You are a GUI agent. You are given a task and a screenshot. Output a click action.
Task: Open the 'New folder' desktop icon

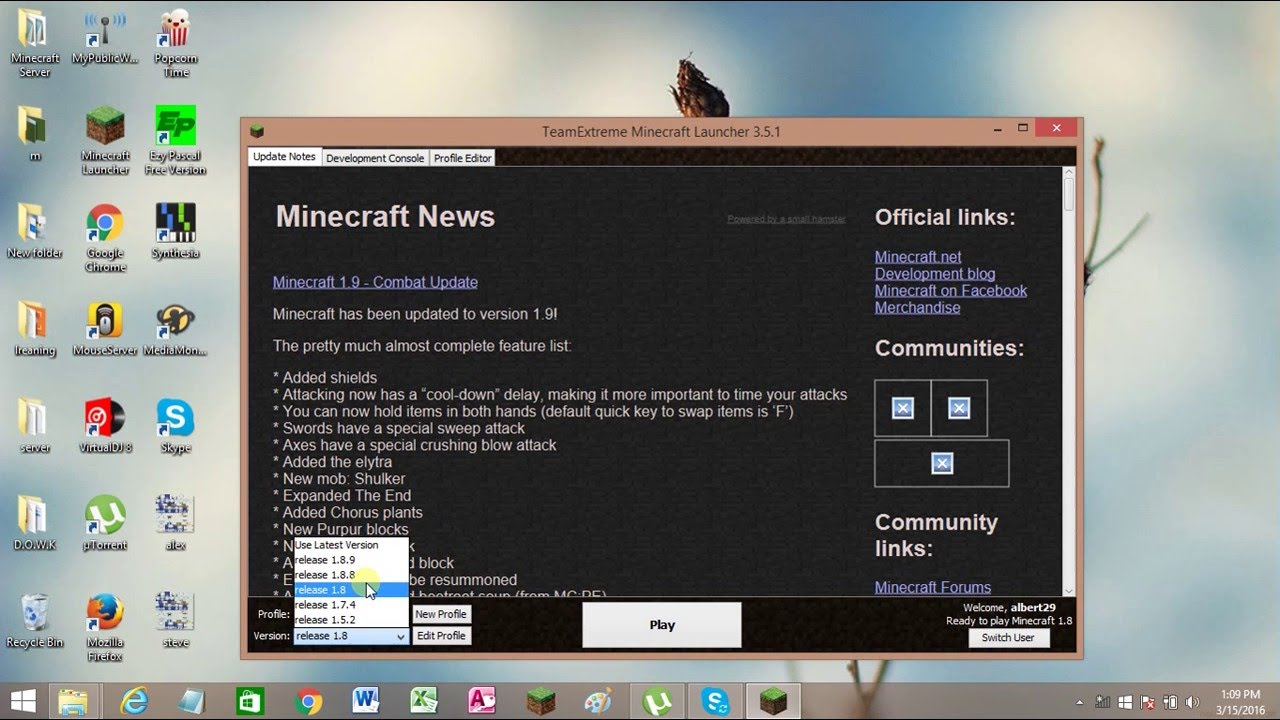point(35,232)
